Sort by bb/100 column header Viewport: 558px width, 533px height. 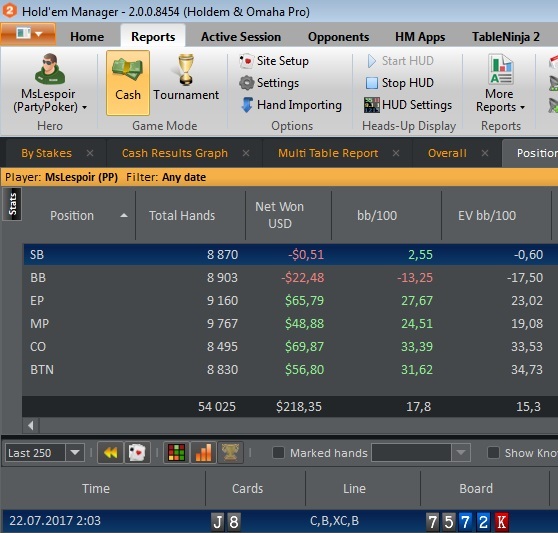tap(377, 216)
